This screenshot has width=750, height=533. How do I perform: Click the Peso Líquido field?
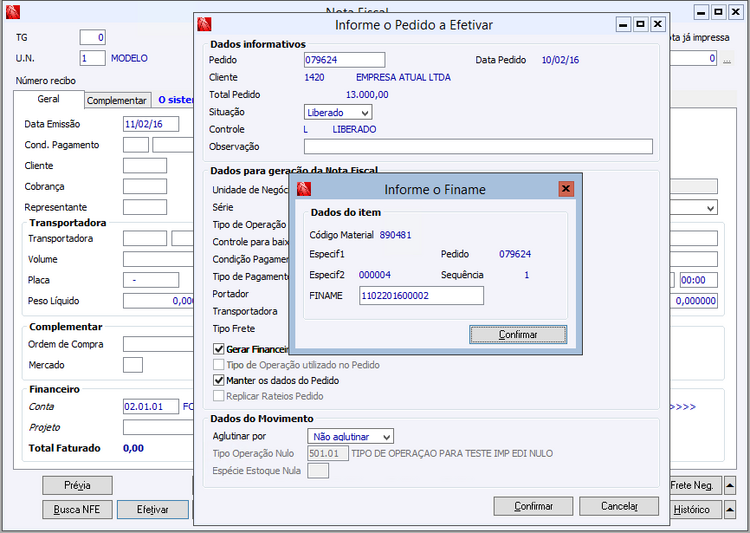pos(158,301)
